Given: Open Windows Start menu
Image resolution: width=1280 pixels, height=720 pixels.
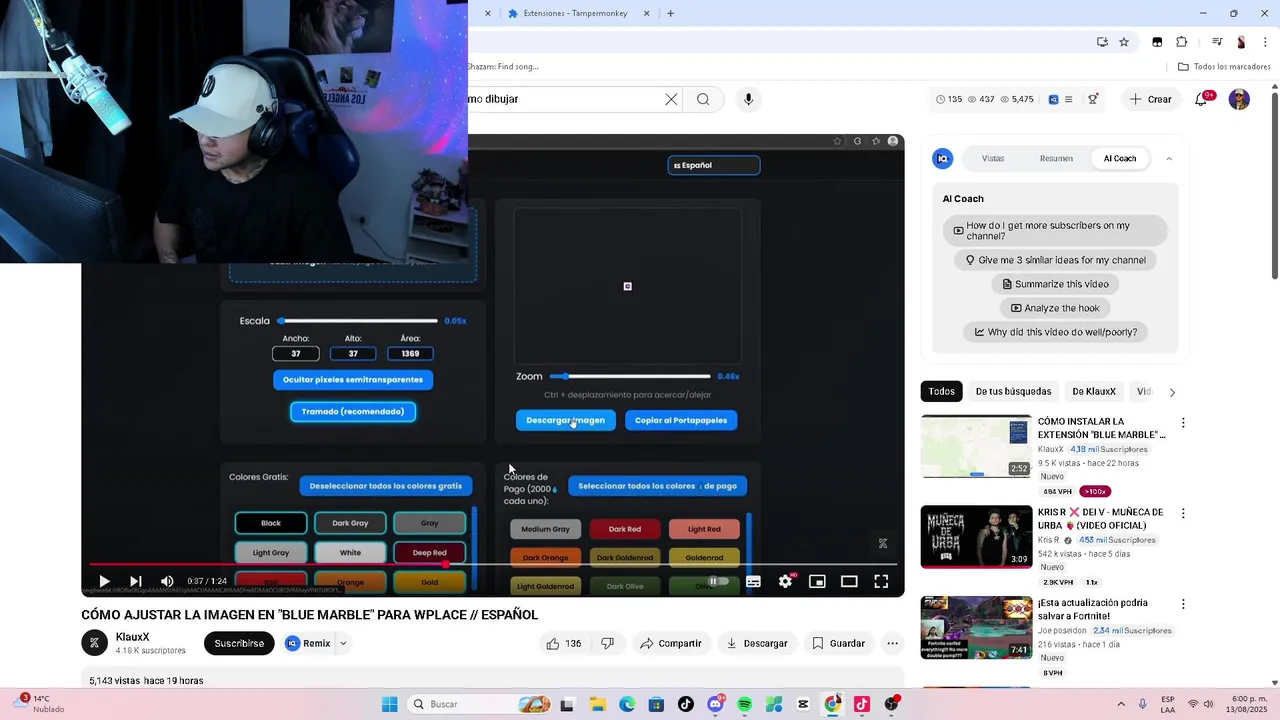Looking at the screenshot, I should [389, 704].
